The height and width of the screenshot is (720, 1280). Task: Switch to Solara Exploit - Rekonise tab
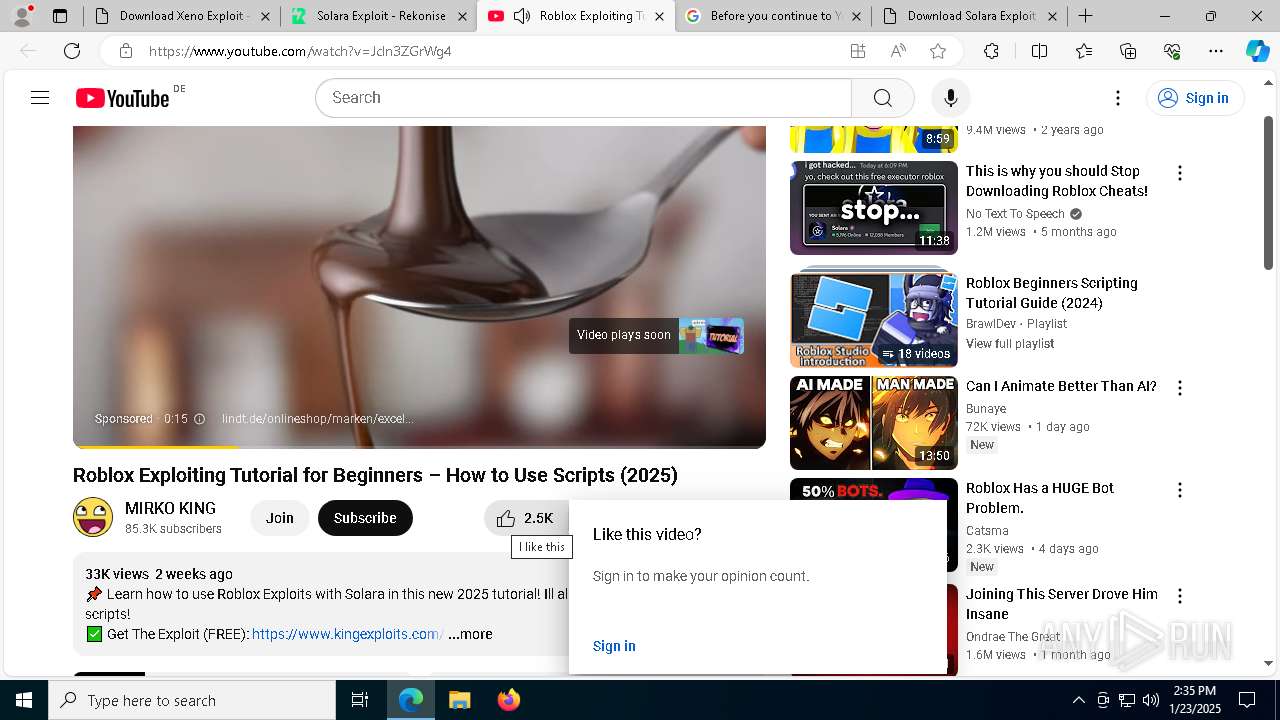click(379, 16)
